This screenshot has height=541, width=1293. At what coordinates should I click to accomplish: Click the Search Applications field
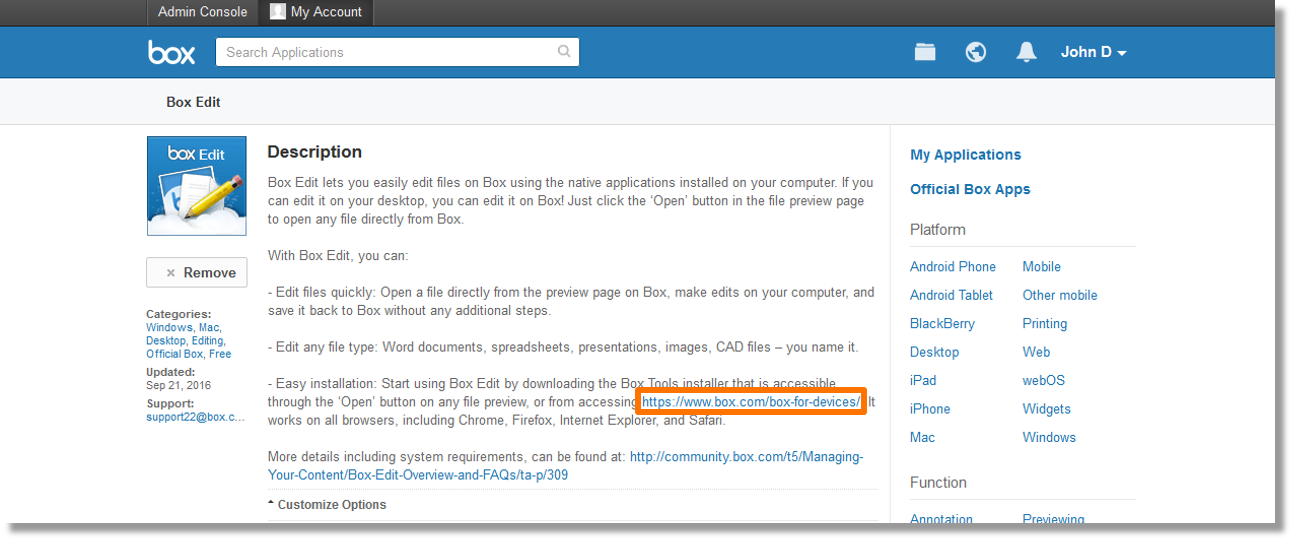[397, 52]
